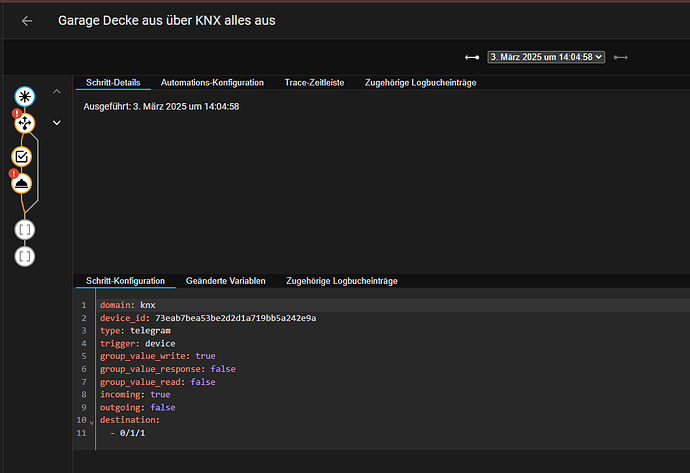Select the condition node with checkbox icon
690x473 pixels.
21,157
